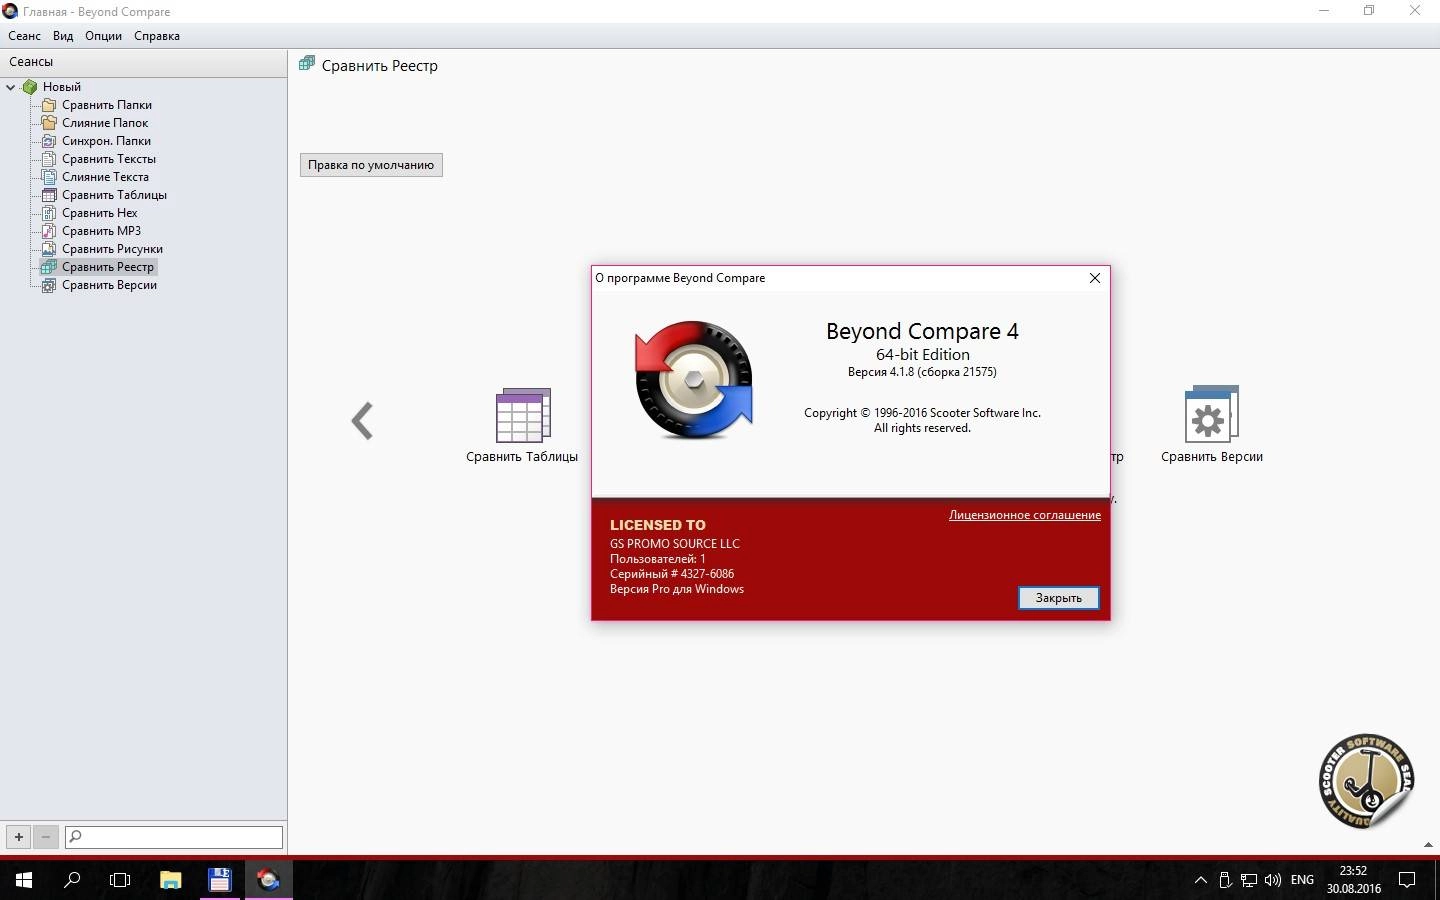Open File Explorer from taskbar
This screenshot has width=1440, height=900.
click(171, 880)
